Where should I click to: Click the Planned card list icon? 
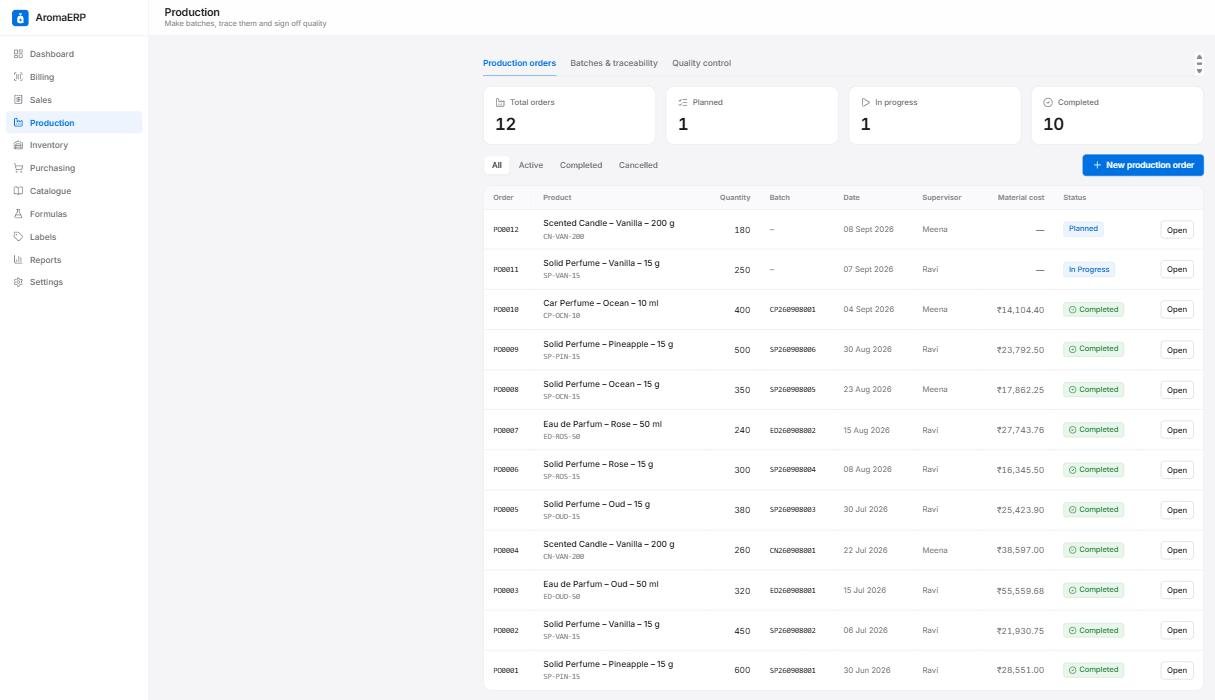click(x=683, y=102)
